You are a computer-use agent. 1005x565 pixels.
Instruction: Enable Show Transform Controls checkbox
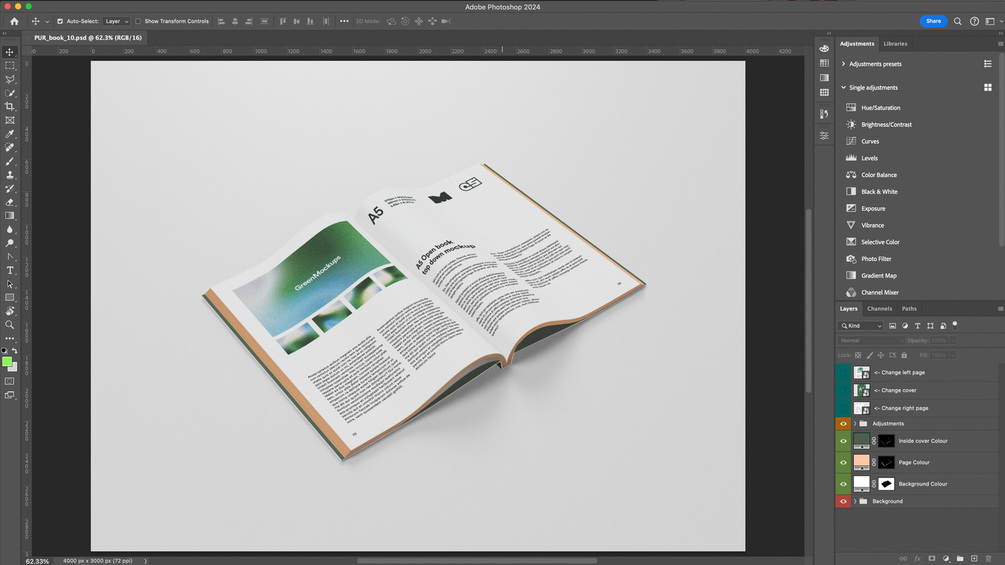point(138,21)
